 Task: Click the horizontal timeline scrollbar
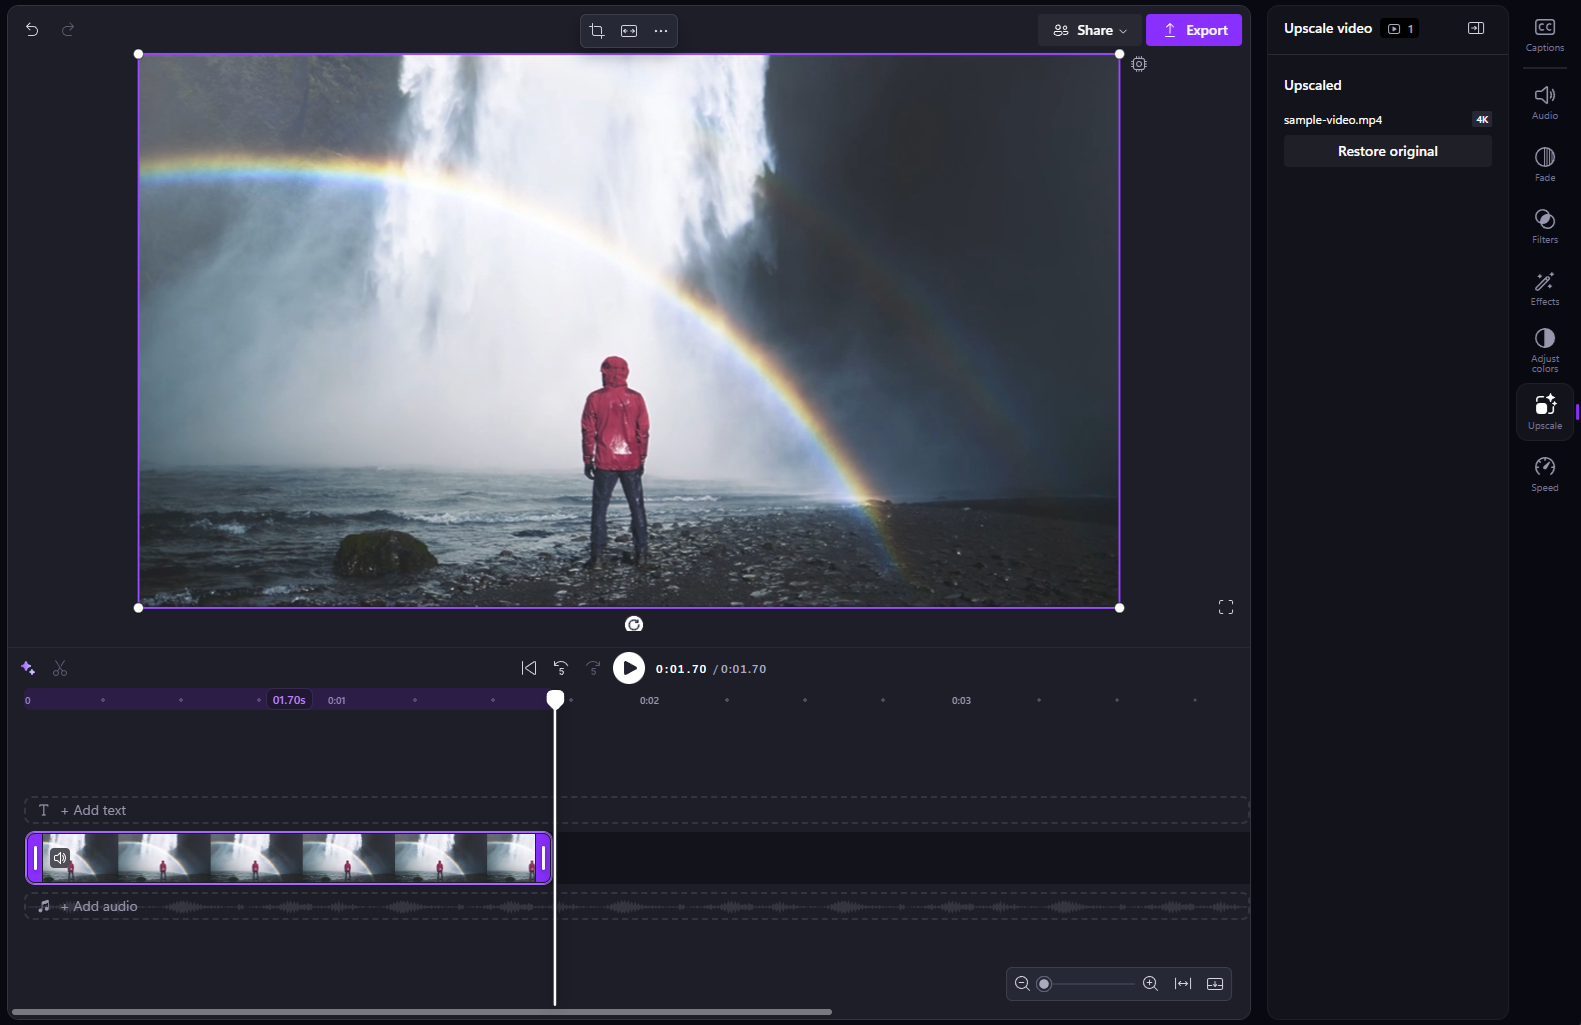tap(422, 1012)
